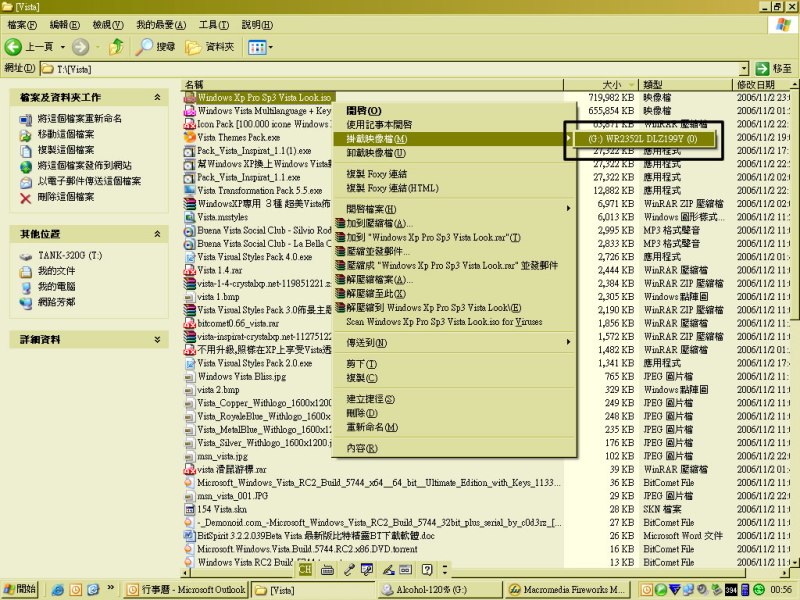
Task: Click the icon of the BitSpirit 3.2.2.039Beta .doc file
Action: 190,536
